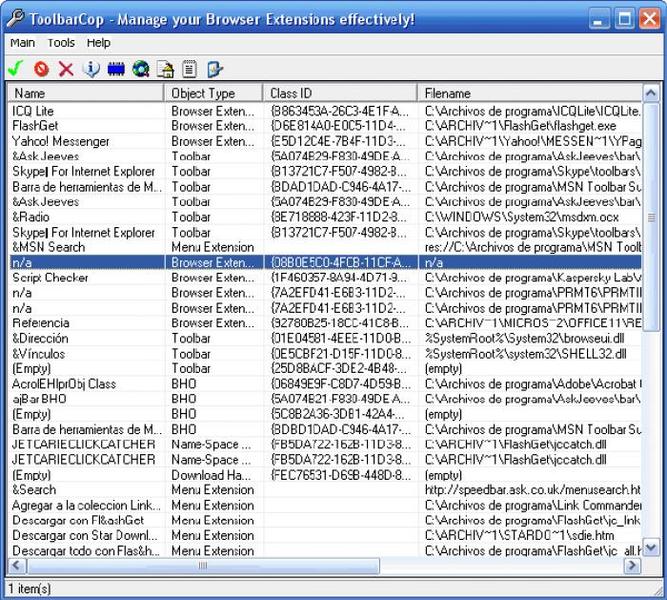This screenshot has height=600, width=667.
Task: Sort by the Name column header
Action: [86, 93]
